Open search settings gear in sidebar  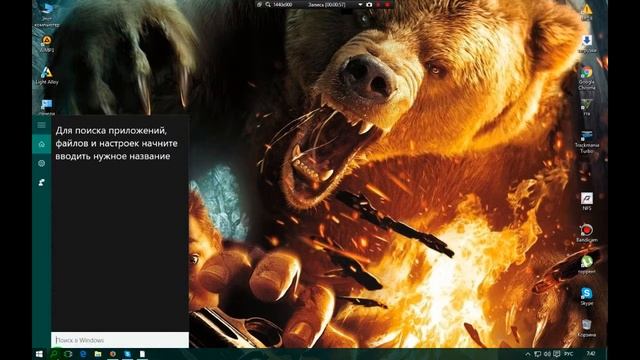coord(42,163)
